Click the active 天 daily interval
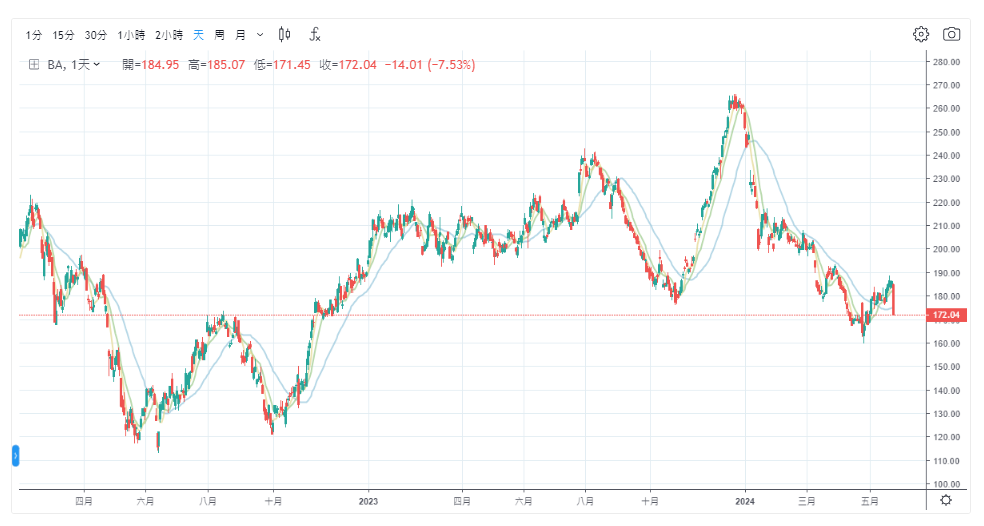Screen dimensions: 984x526 point(198,35)
